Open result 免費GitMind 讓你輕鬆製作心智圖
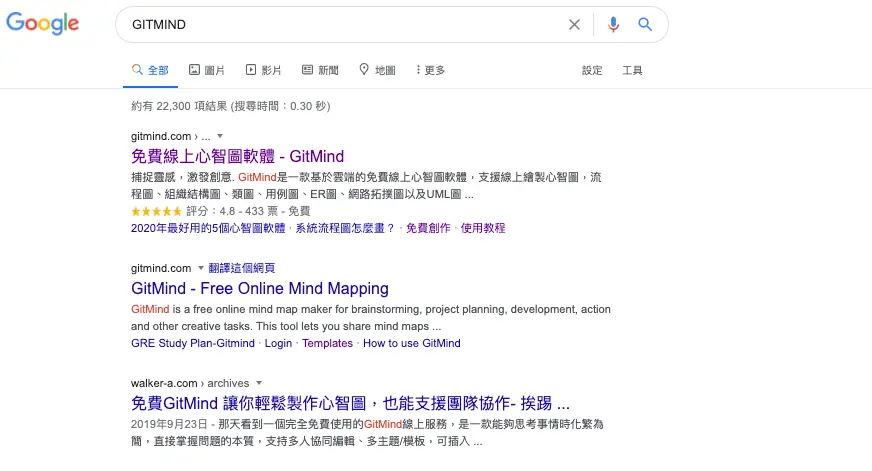 point(350,403)
